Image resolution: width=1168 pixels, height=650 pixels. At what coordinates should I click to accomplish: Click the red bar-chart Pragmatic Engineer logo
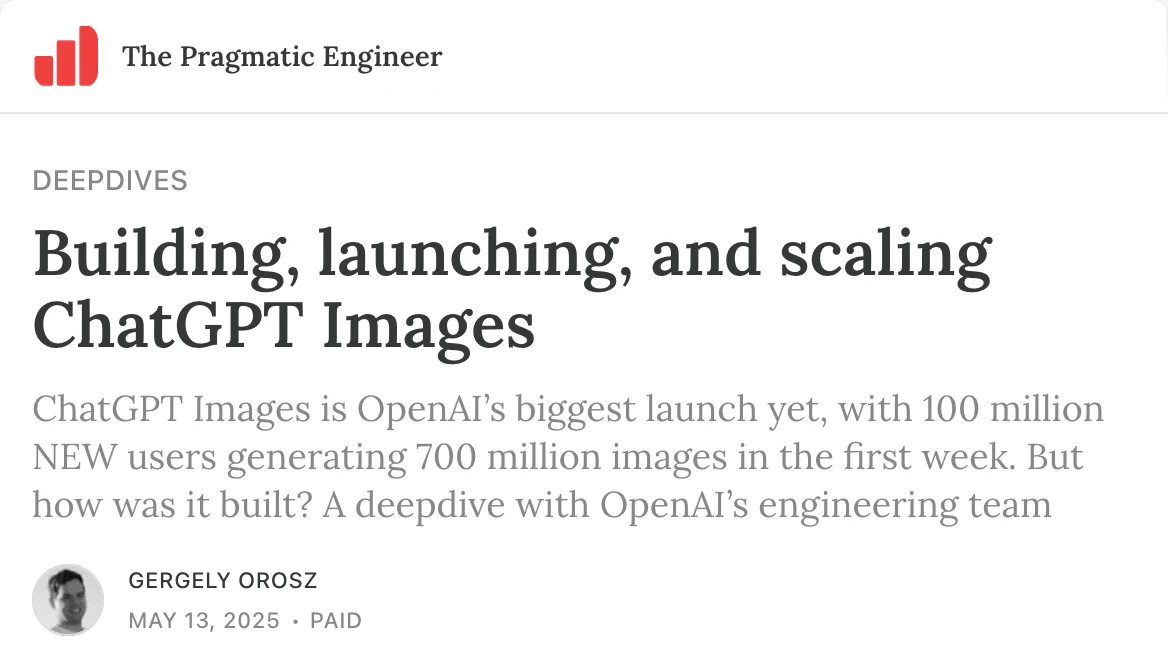(x=66, y=56)
